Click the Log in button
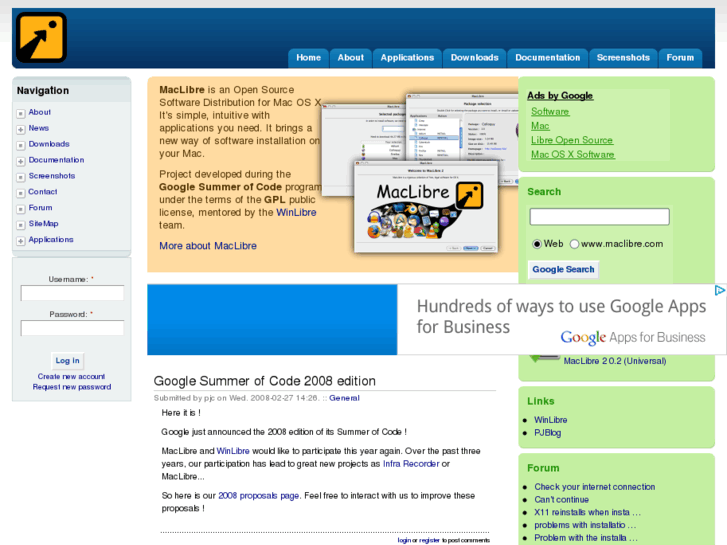The width and height of the screenshot is (727, 545). [68, 361]
